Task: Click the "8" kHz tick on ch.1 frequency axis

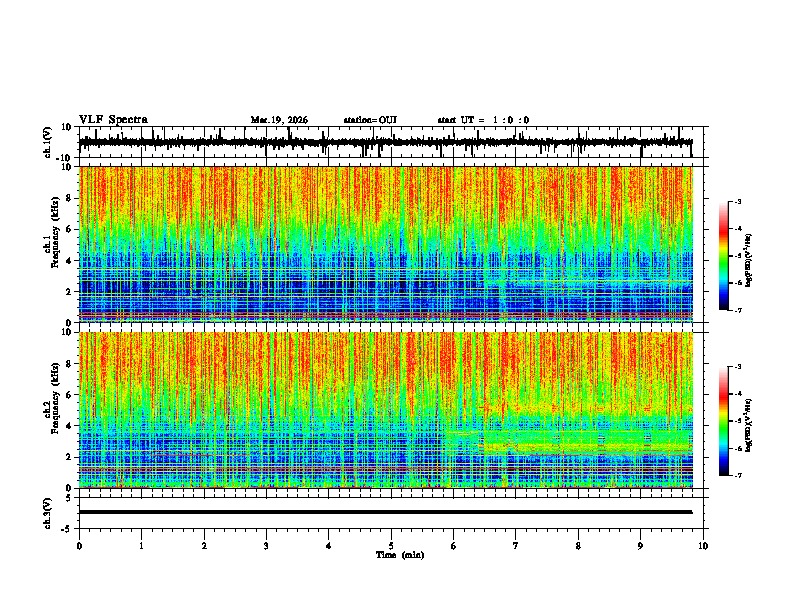Action: click(x=69, y=198)
